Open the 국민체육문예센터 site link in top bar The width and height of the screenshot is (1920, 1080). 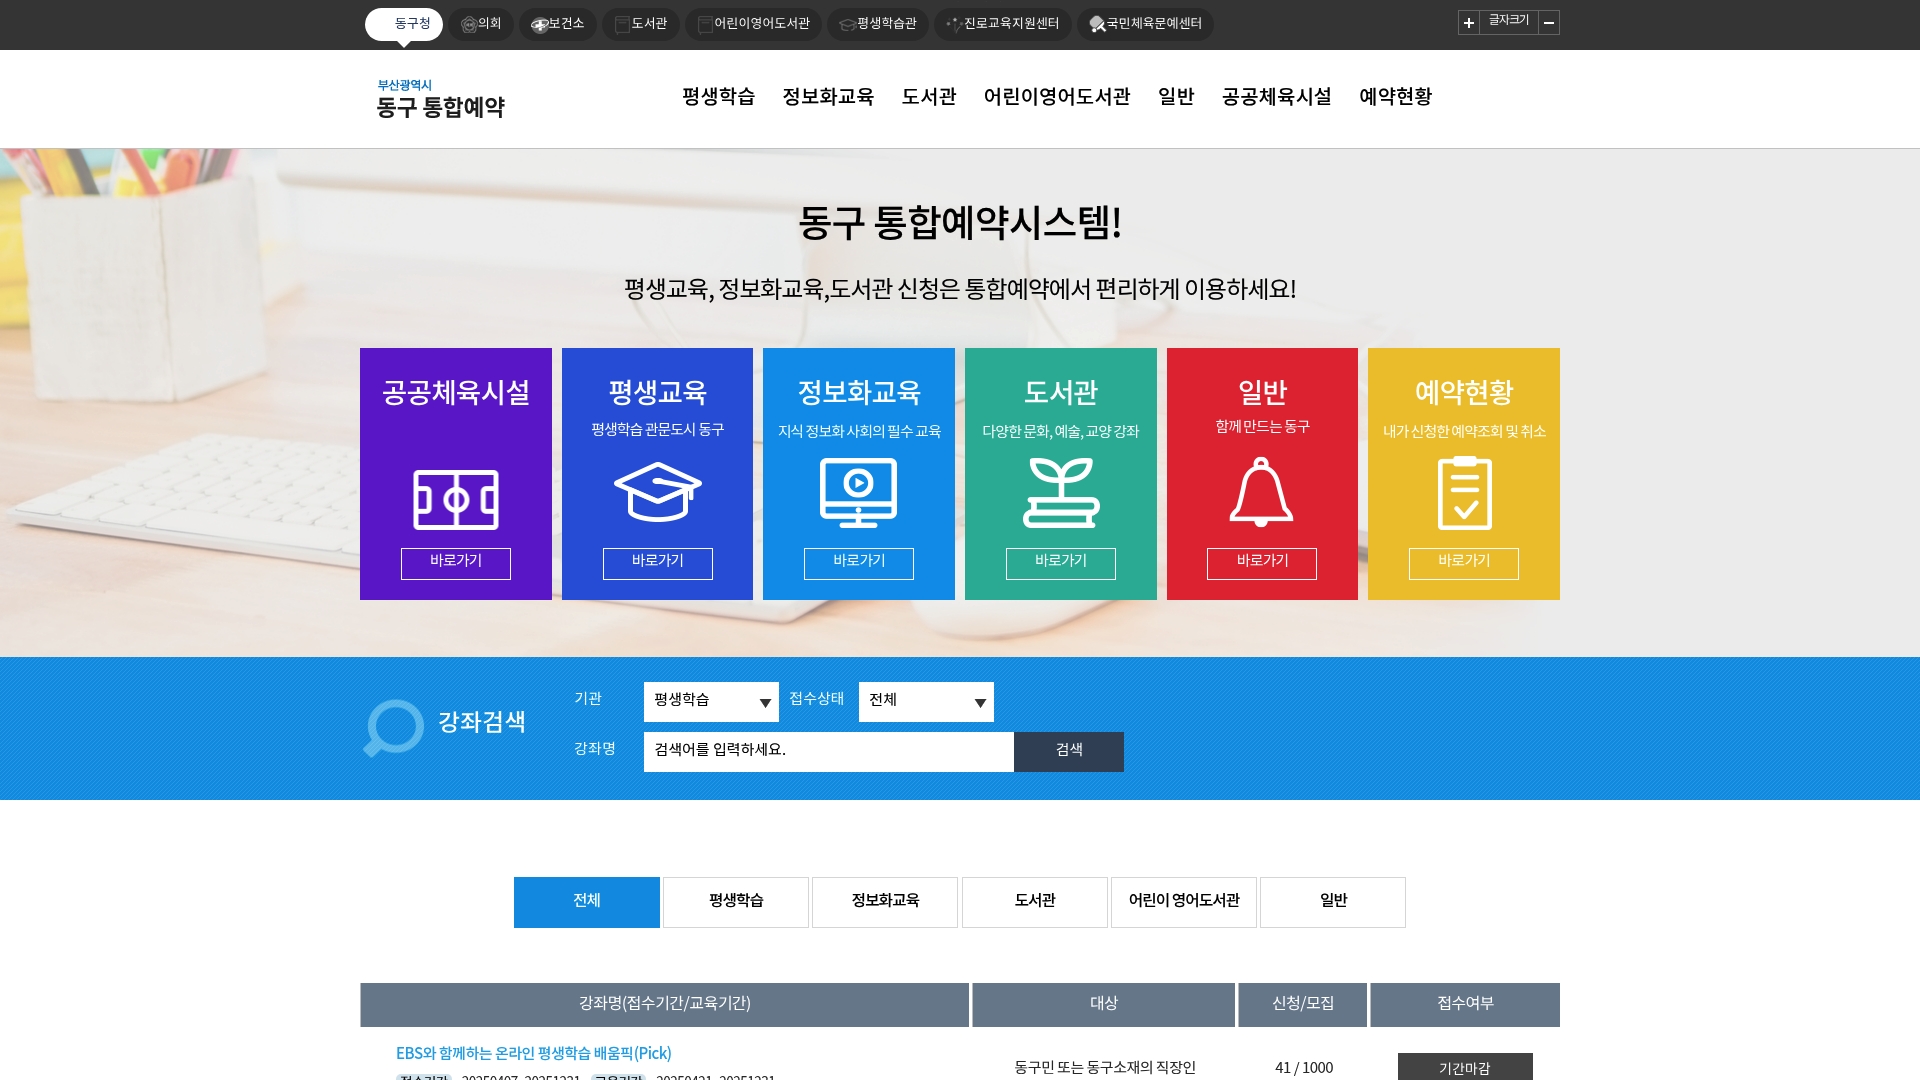pos(1145,24)
